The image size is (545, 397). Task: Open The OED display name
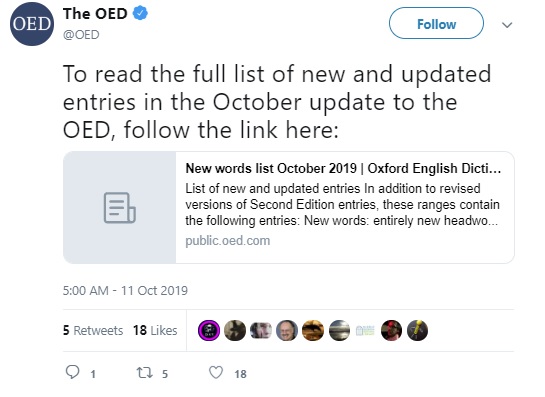tap(95, 14)
